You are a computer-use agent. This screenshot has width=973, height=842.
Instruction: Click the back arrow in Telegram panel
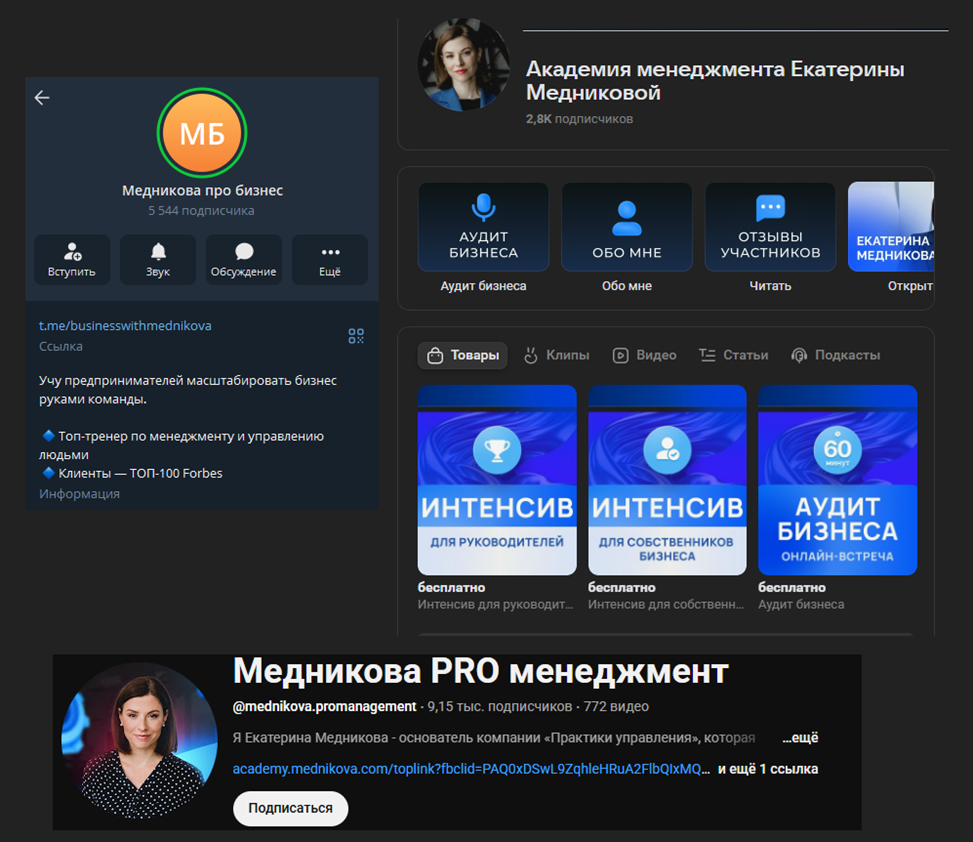(42, 98)
